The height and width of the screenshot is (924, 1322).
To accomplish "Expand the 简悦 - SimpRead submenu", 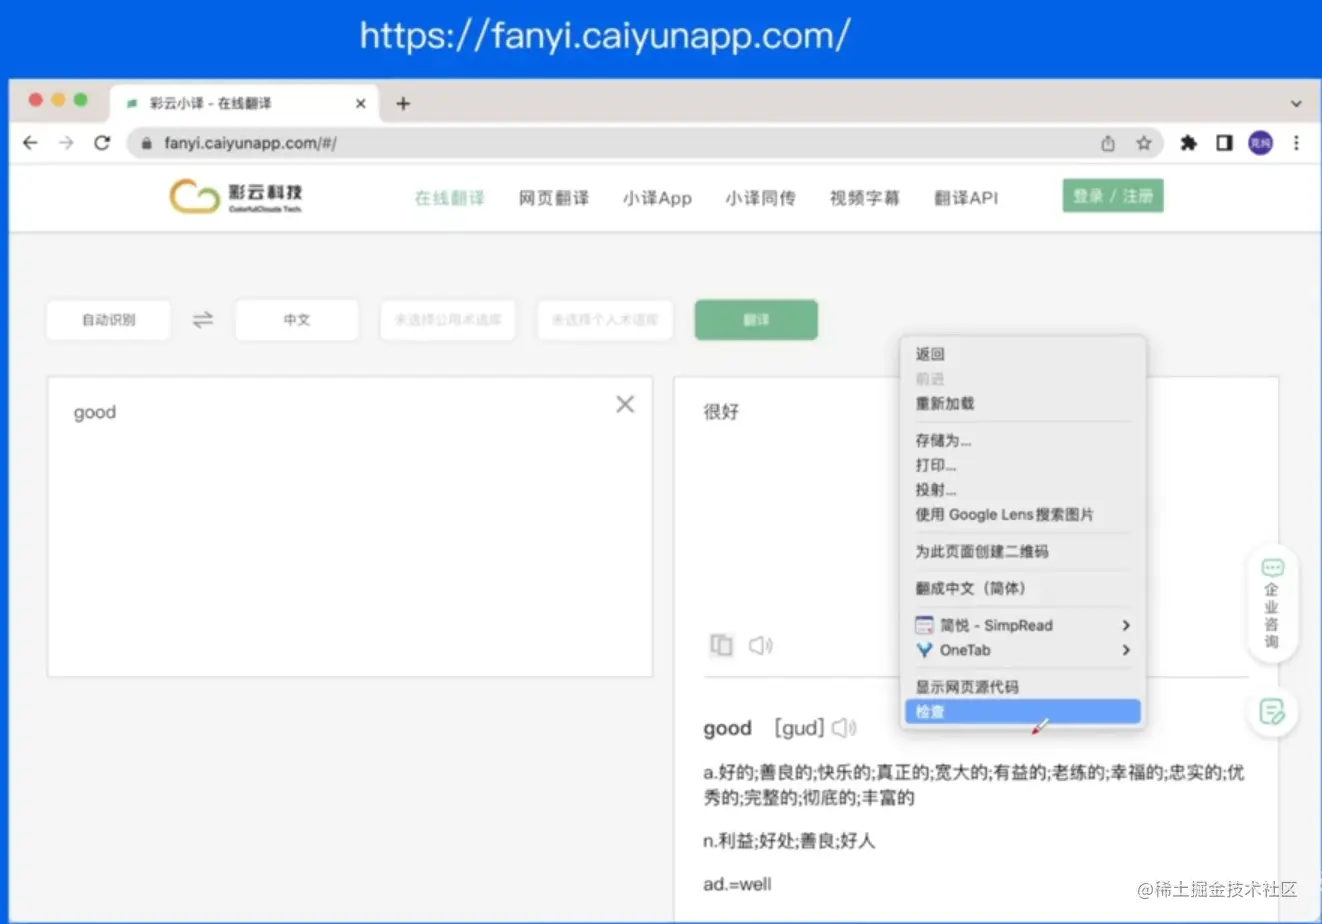I will coord(1023,625).
